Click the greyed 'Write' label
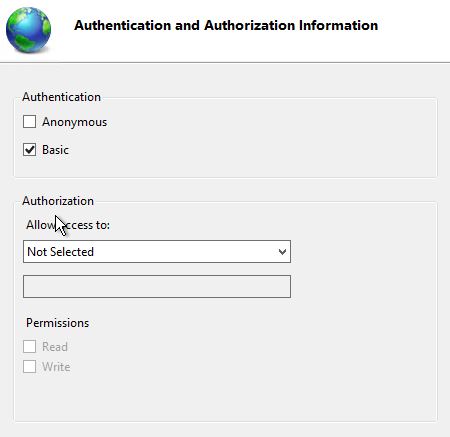 56,367
